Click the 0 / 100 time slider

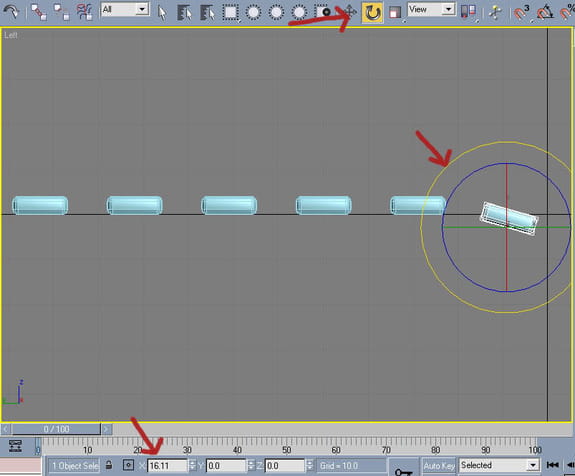(56, 429)
